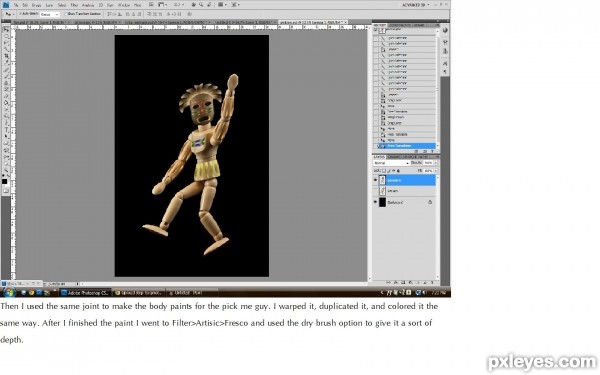Open the zoom level dropdown in application bar

click(x=179, y=5)
